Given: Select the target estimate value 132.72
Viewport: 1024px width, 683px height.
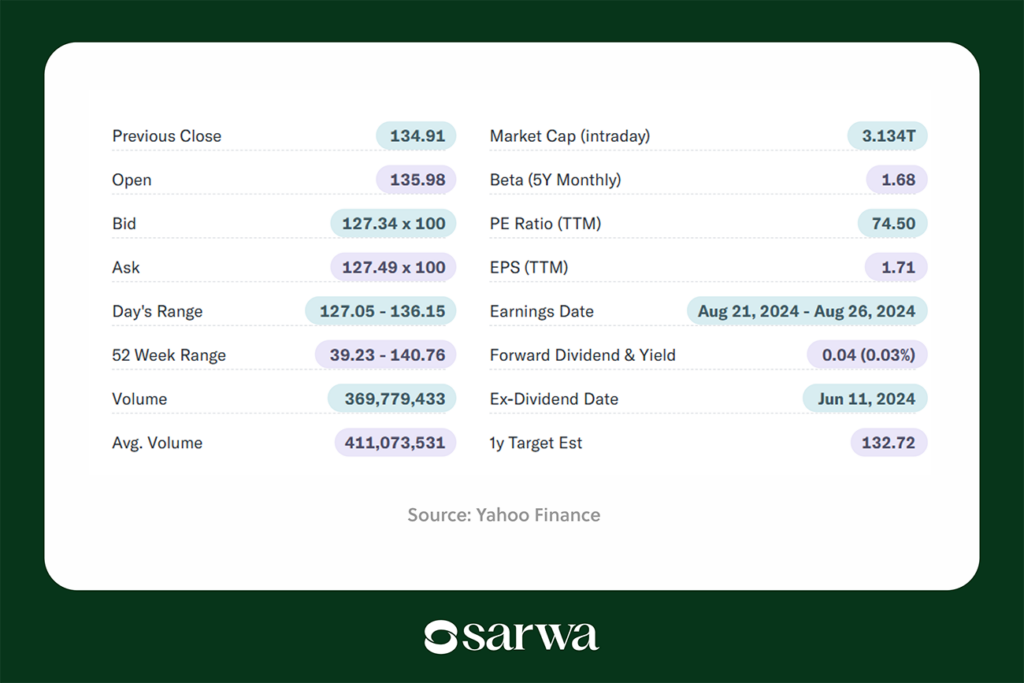Looking at the screenshot, I should (x=889, y=442).
